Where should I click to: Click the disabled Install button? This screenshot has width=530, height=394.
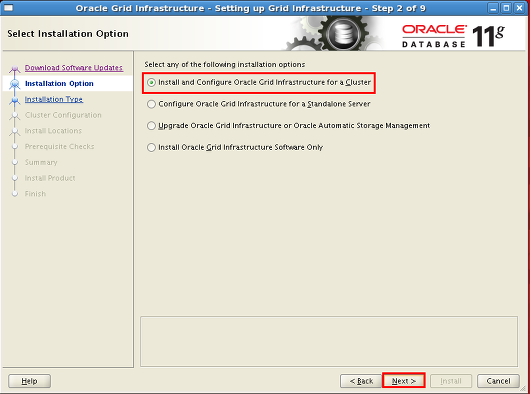click(x=451, y=381)
